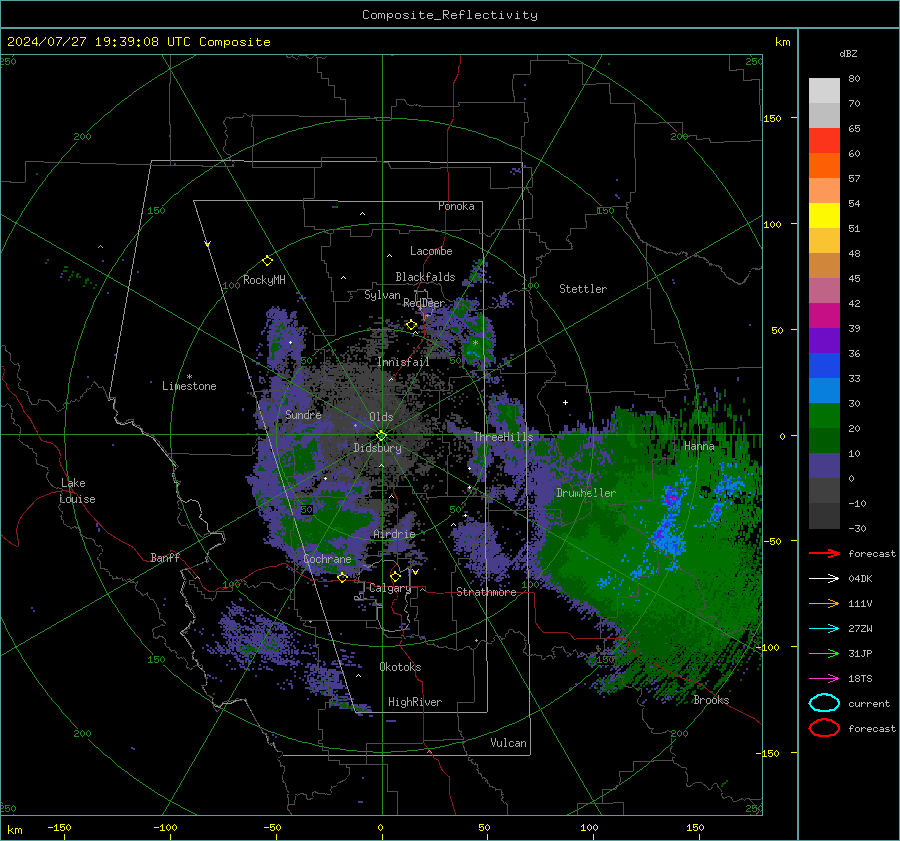Select the Strathmore label

pos(486,592)
